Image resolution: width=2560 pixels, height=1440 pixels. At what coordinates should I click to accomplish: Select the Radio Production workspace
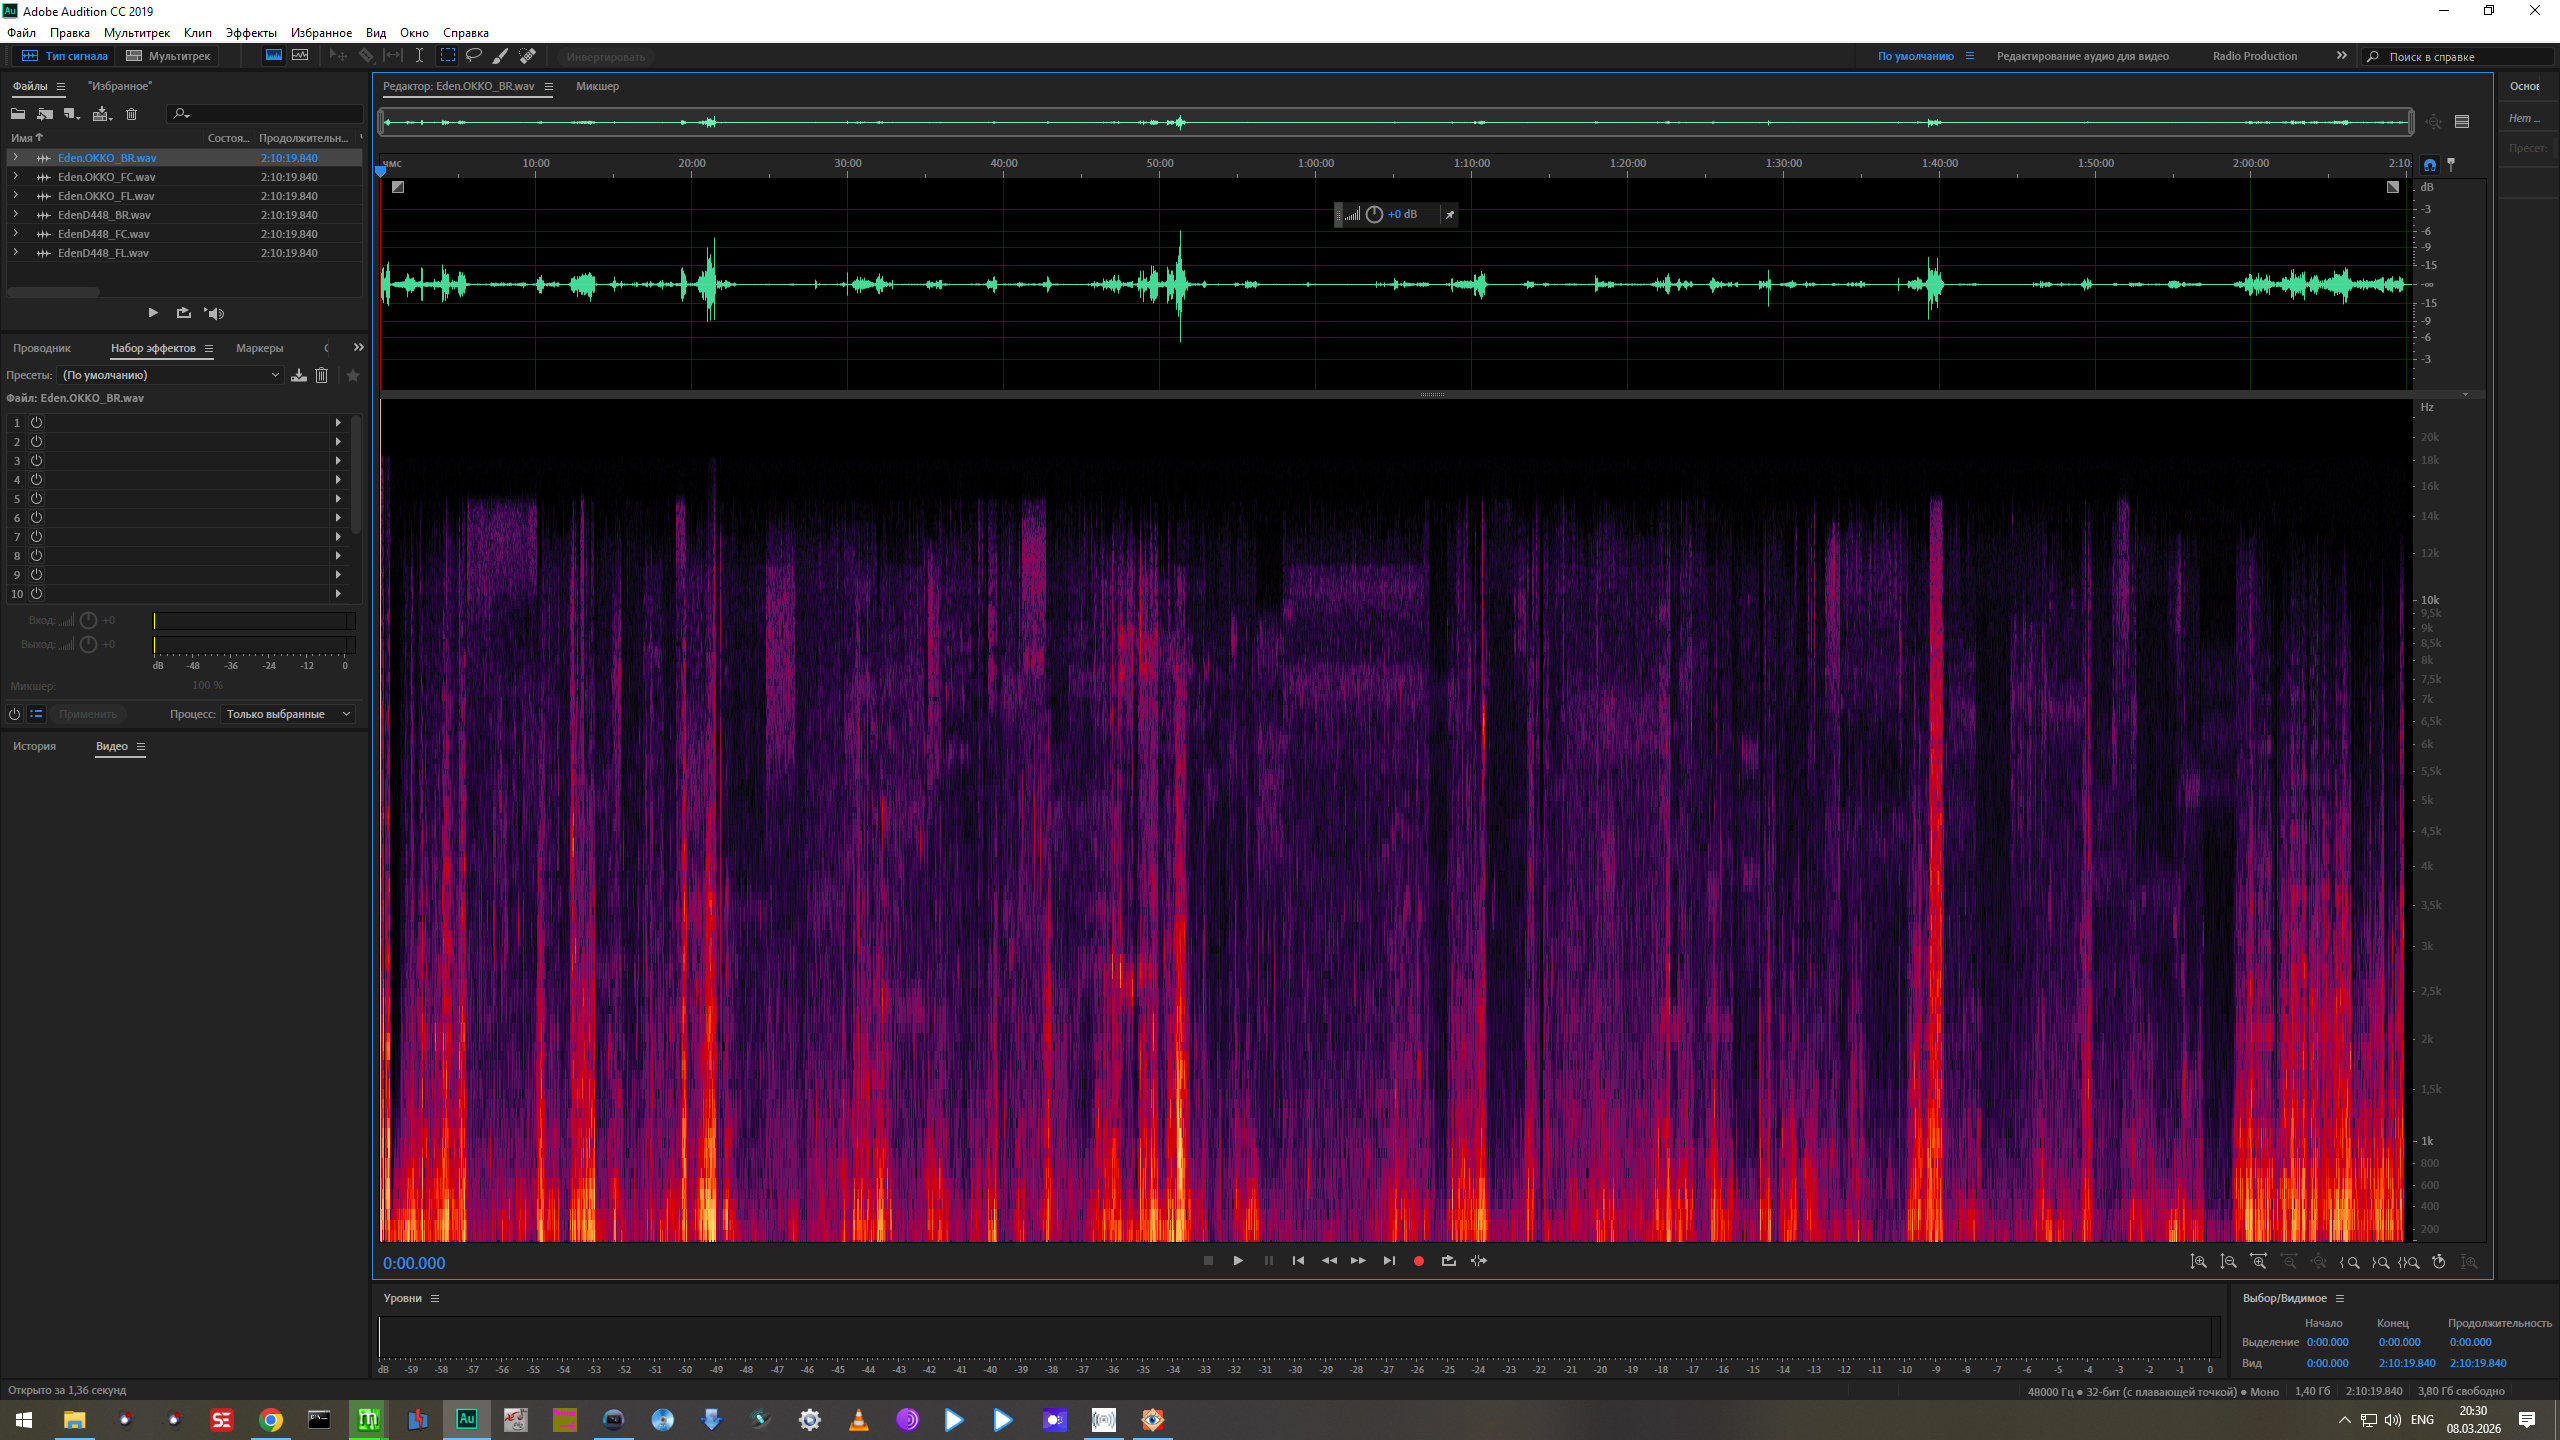pos(2254,56)
